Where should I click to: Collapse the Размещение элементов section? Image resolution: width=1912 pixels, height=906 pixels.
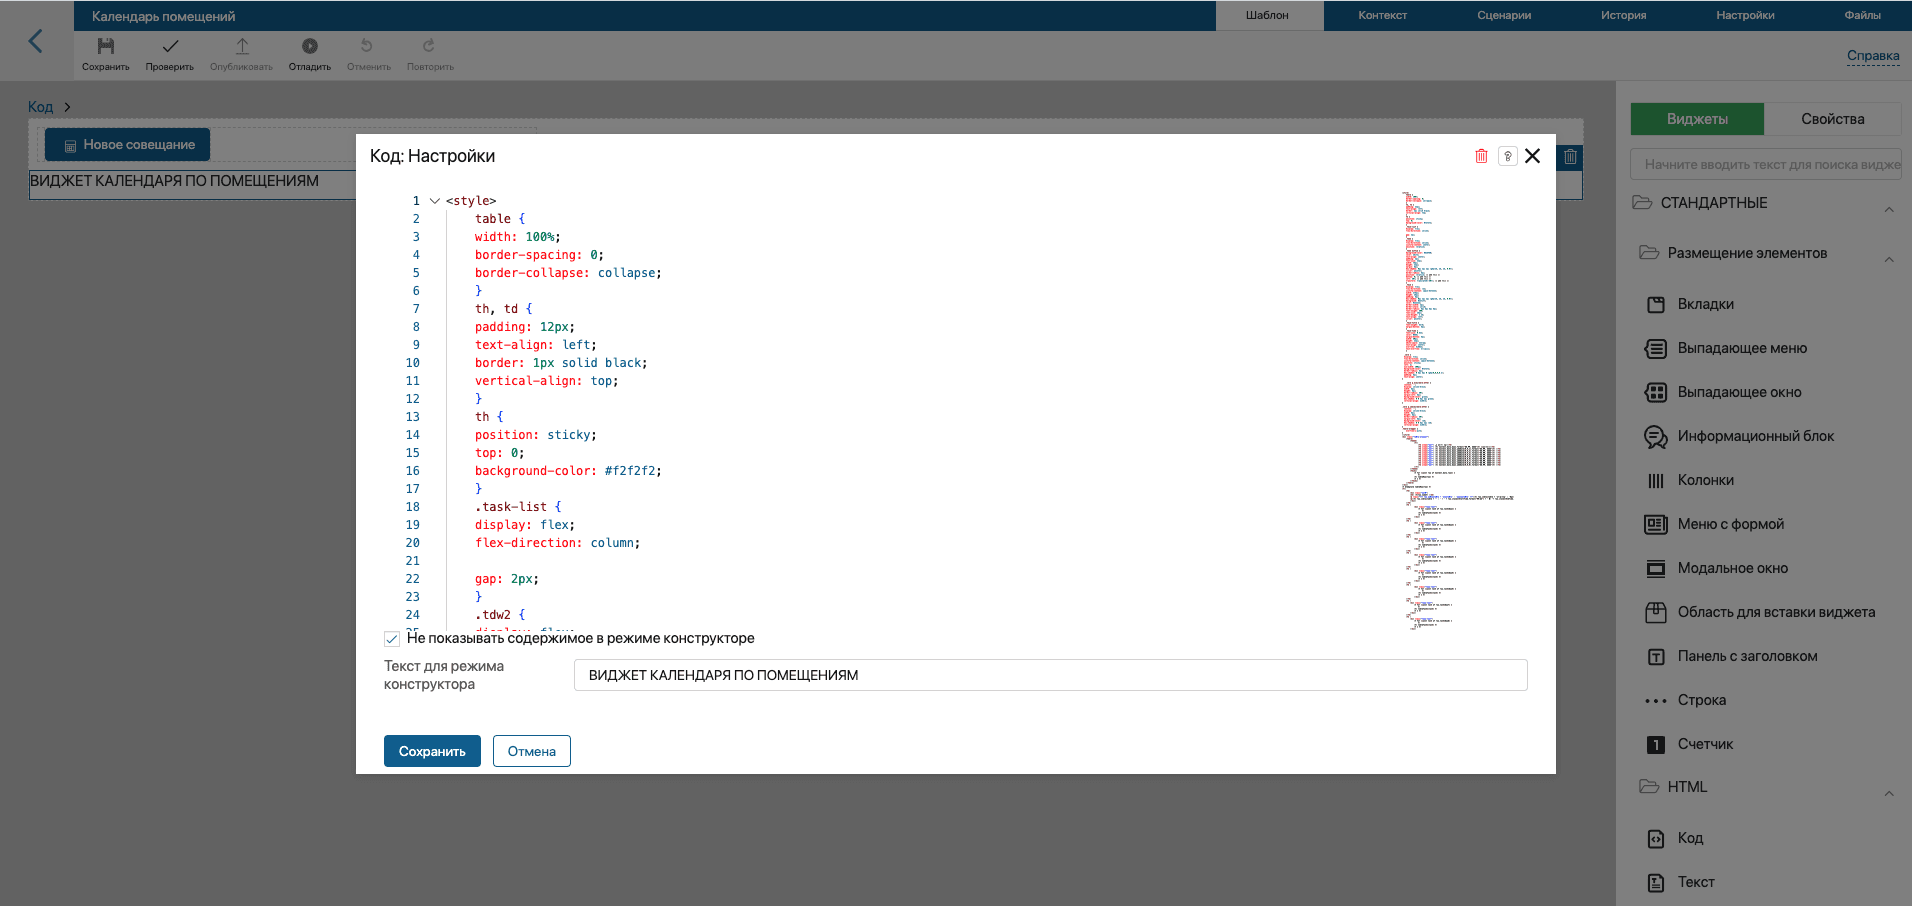[x=1888, y=259]
